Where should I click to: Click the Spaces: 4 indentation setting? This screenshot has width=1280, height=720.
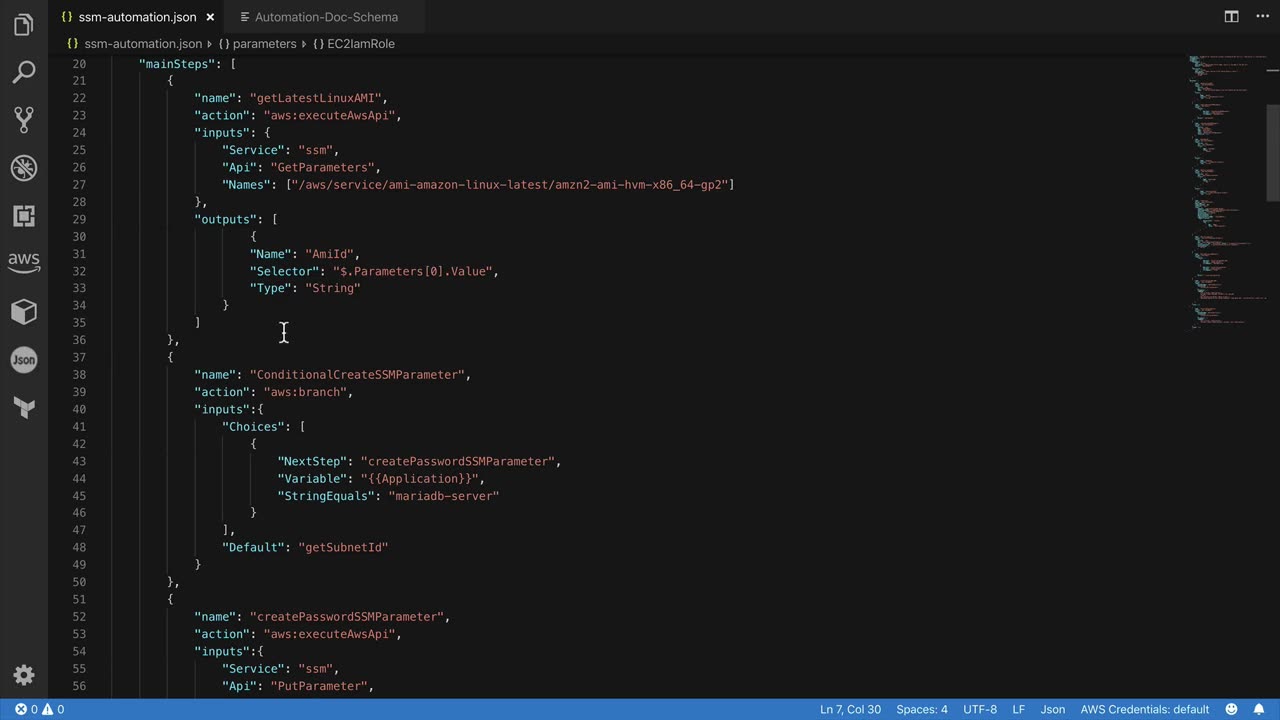921,709
